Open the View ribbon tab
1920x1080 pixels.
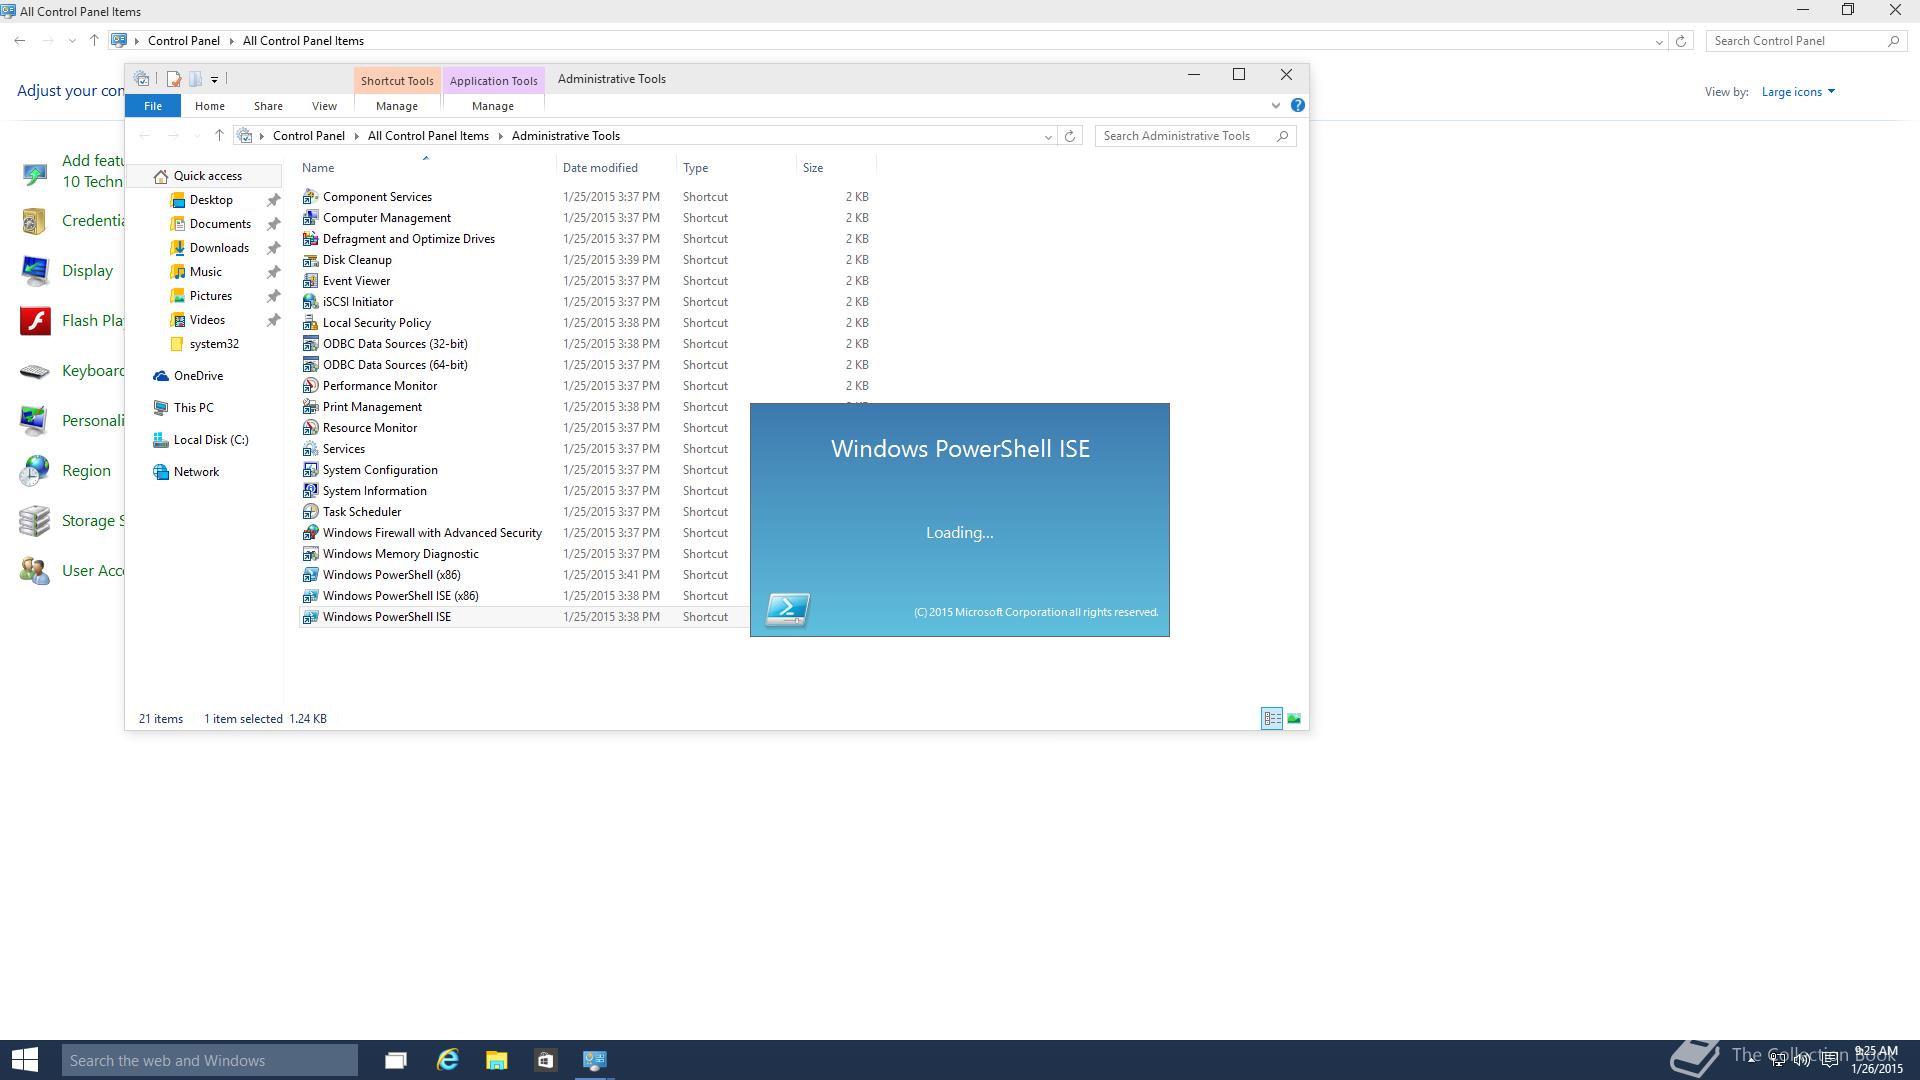pos(324,106)
